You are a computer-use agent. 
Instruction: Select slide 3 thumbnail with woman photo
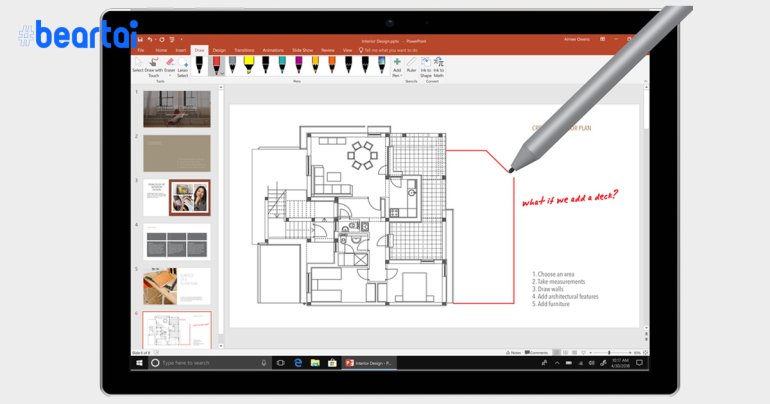[177, 197]
